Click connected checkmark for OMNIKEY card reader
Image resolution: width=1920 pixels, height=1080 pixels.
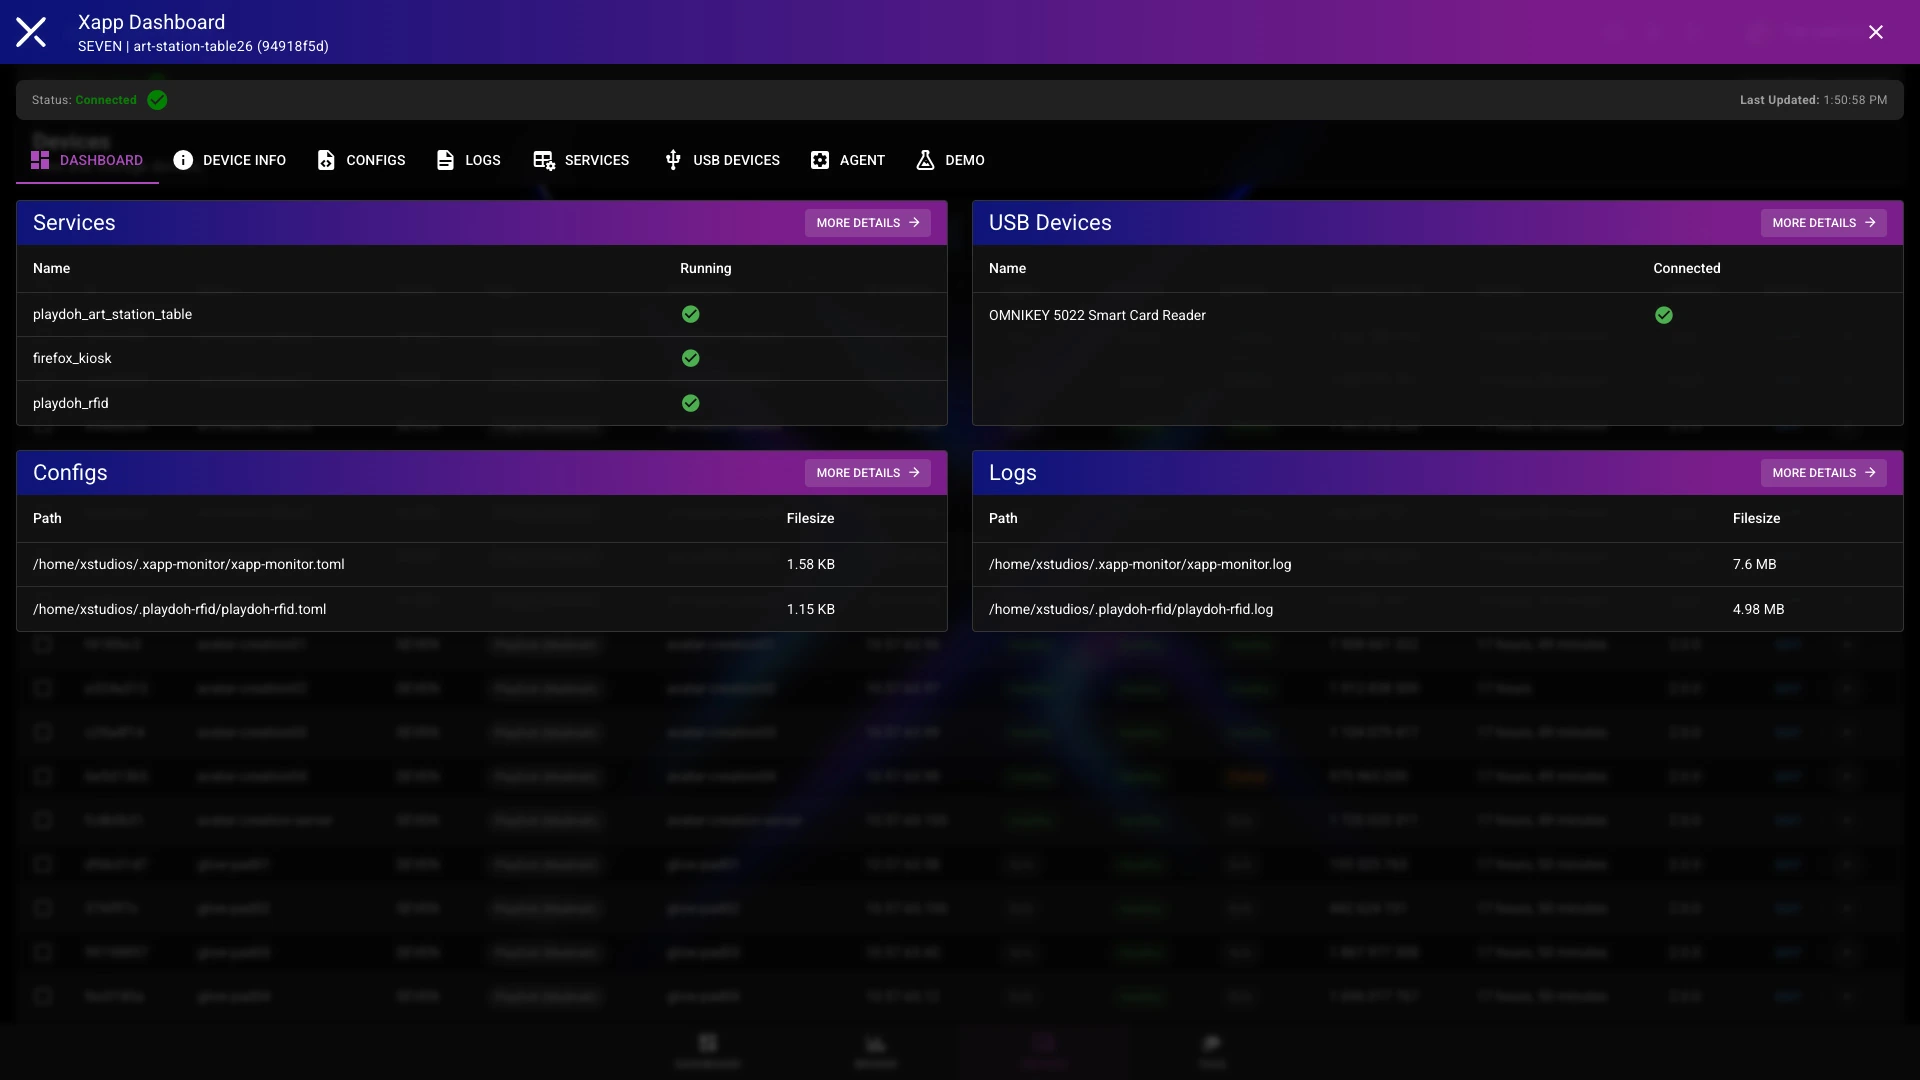pyautogui.click(x=1664, y=315)
